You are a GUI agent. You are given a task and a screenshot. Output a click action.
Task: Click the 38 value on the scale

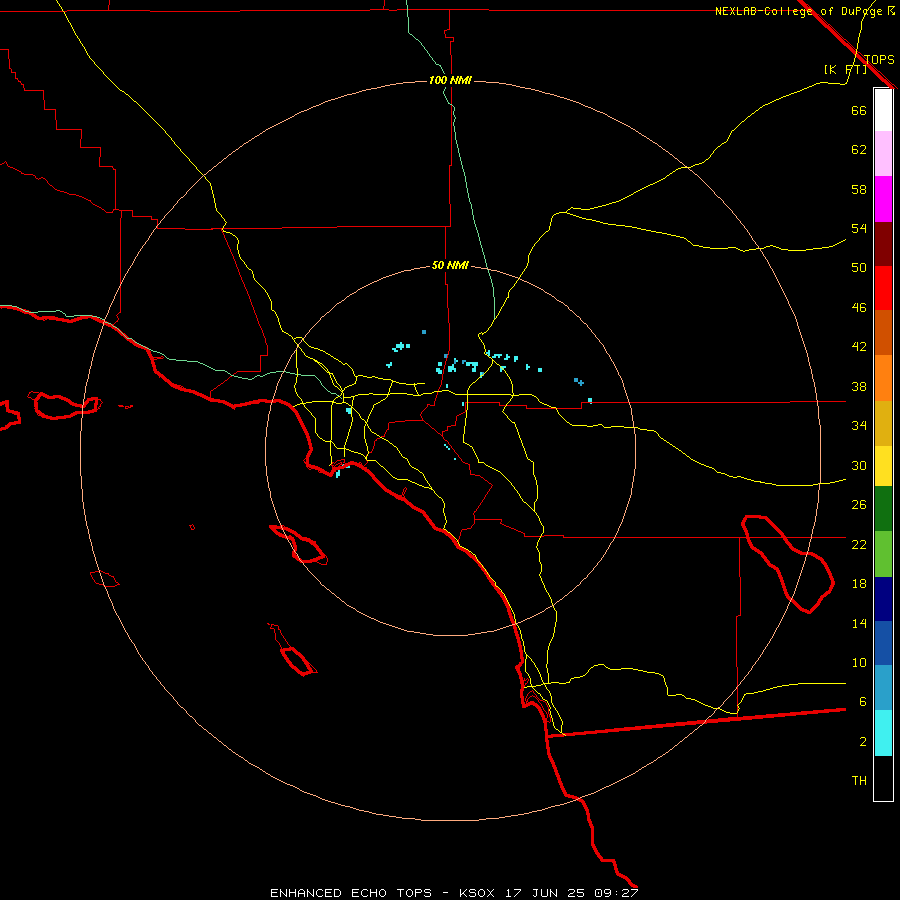859,386
